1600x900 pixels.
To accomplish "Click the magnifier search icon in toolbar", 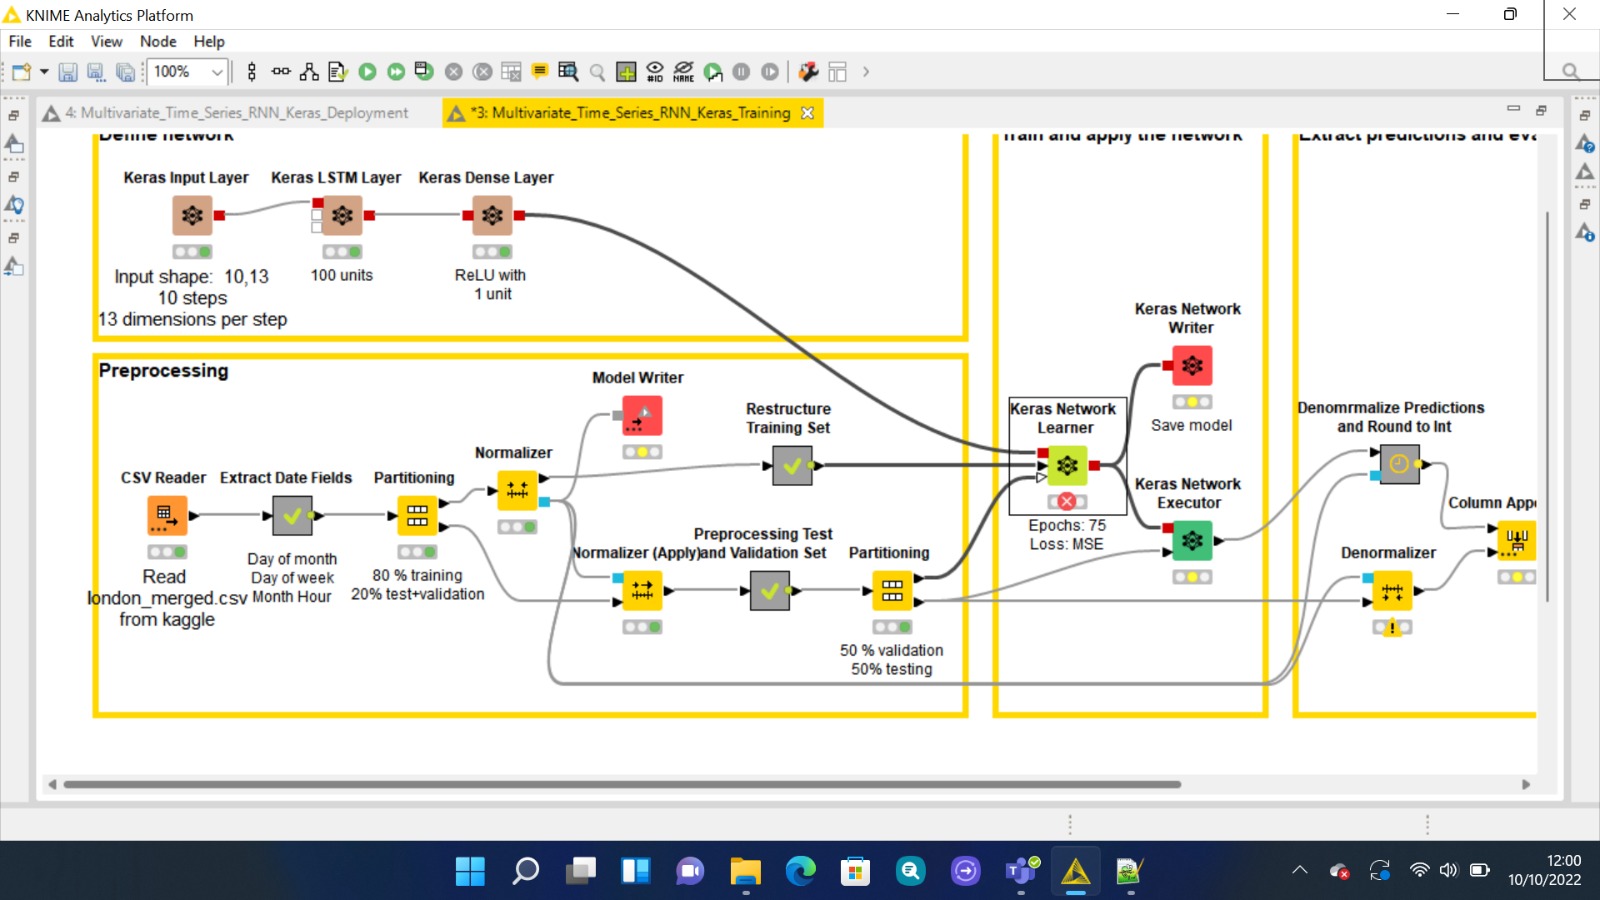I will pyautogui.click(x=597, y=72).
